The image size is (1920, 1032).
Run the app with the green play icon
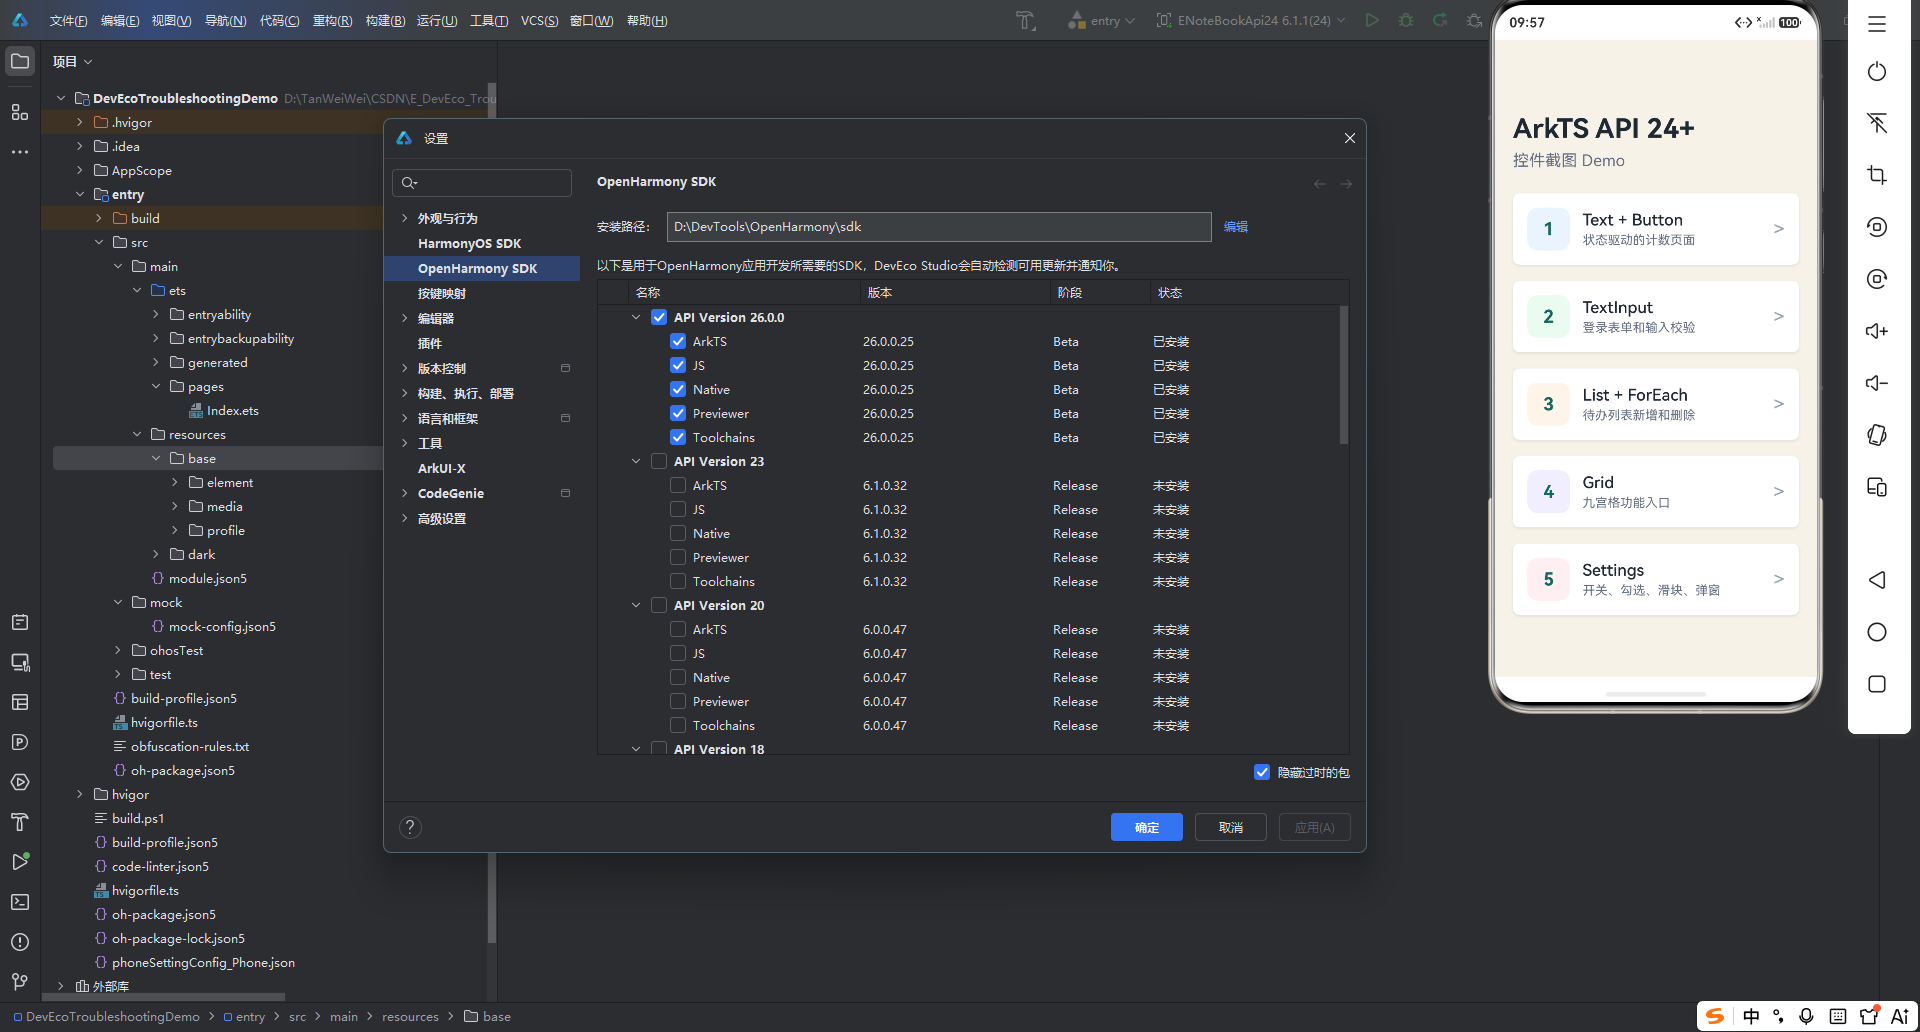[1372, 20]
